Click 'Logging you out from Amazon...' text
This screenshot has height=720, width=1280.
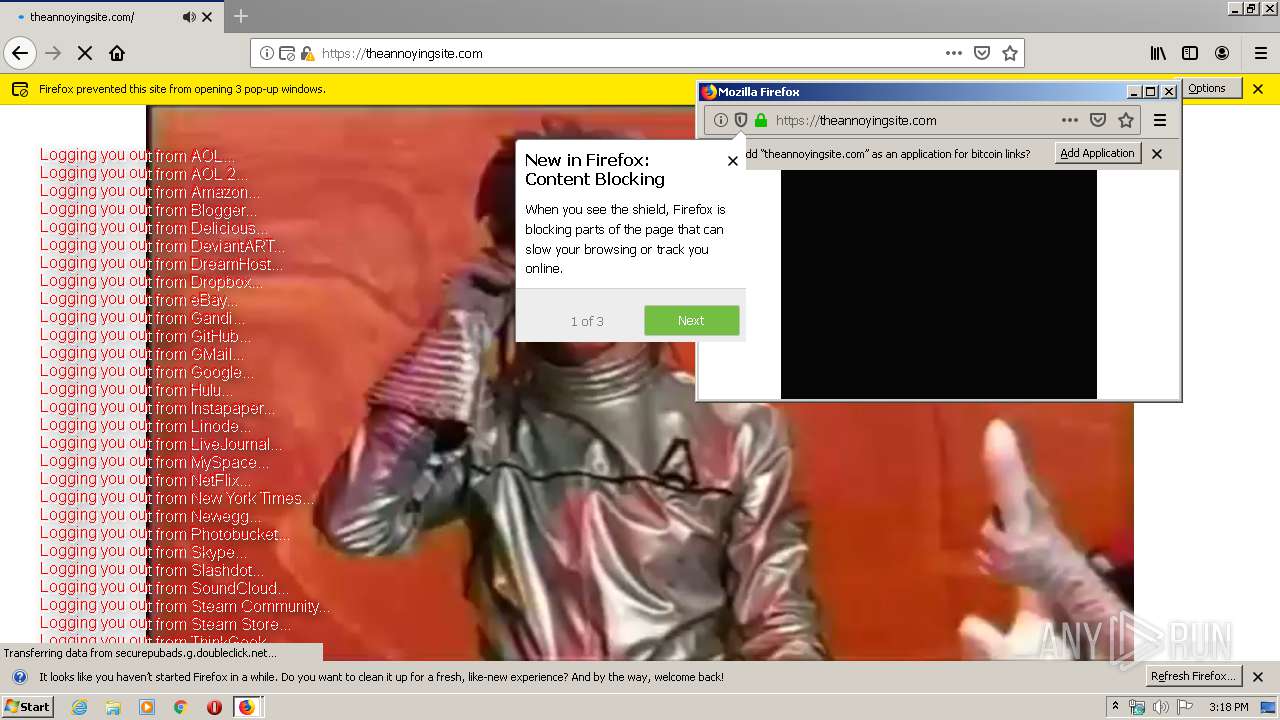tap(150, 192)
